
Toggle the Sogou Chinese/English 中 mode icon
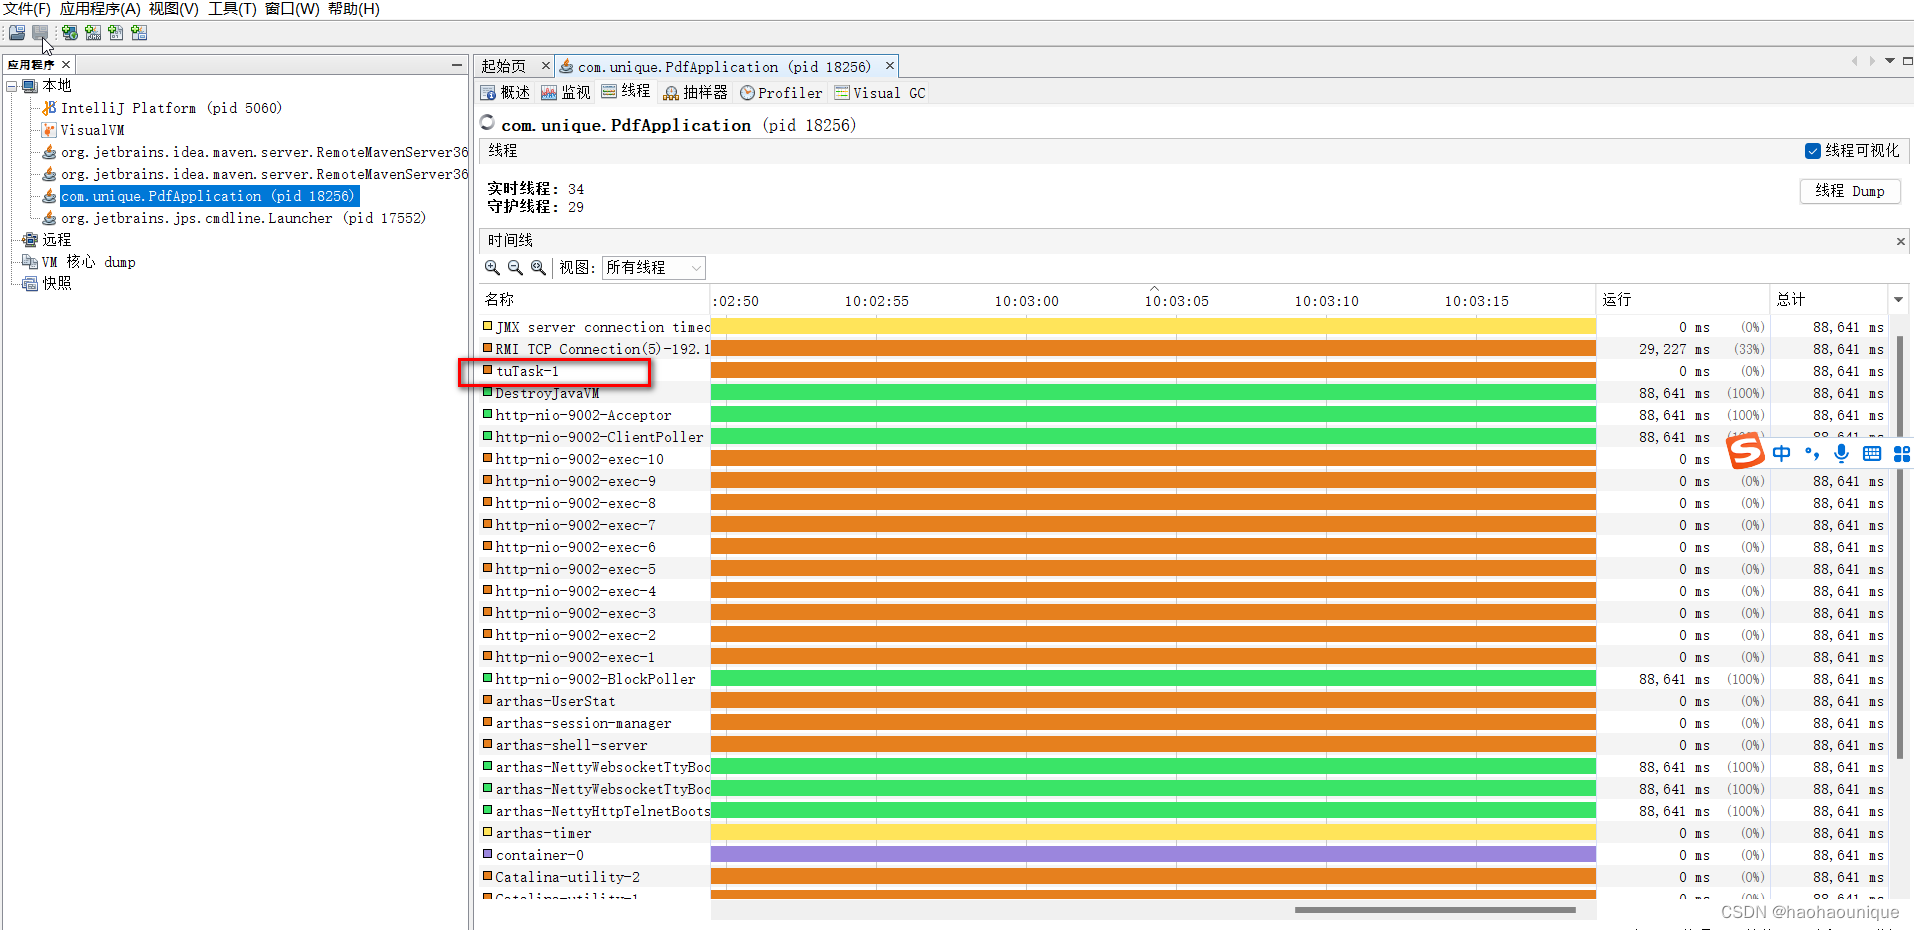[x=1782, y=454]
